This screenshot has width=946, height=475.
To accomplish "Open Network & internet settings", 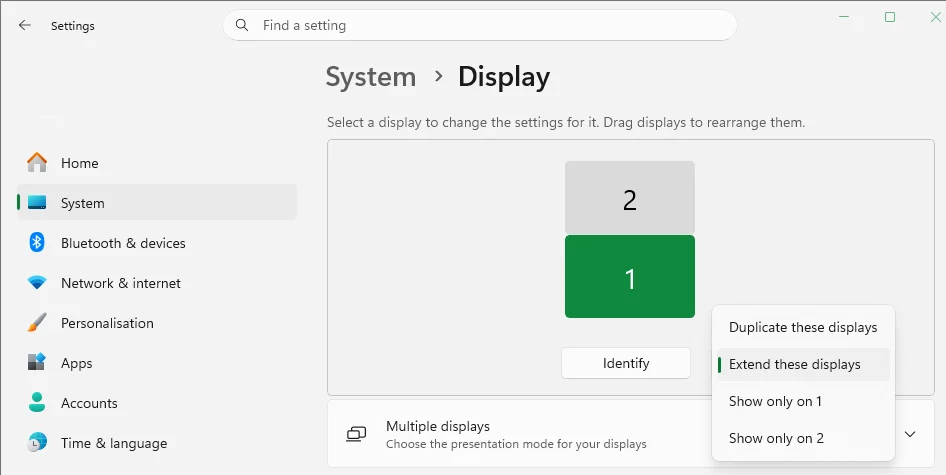I will coord(157,282).
